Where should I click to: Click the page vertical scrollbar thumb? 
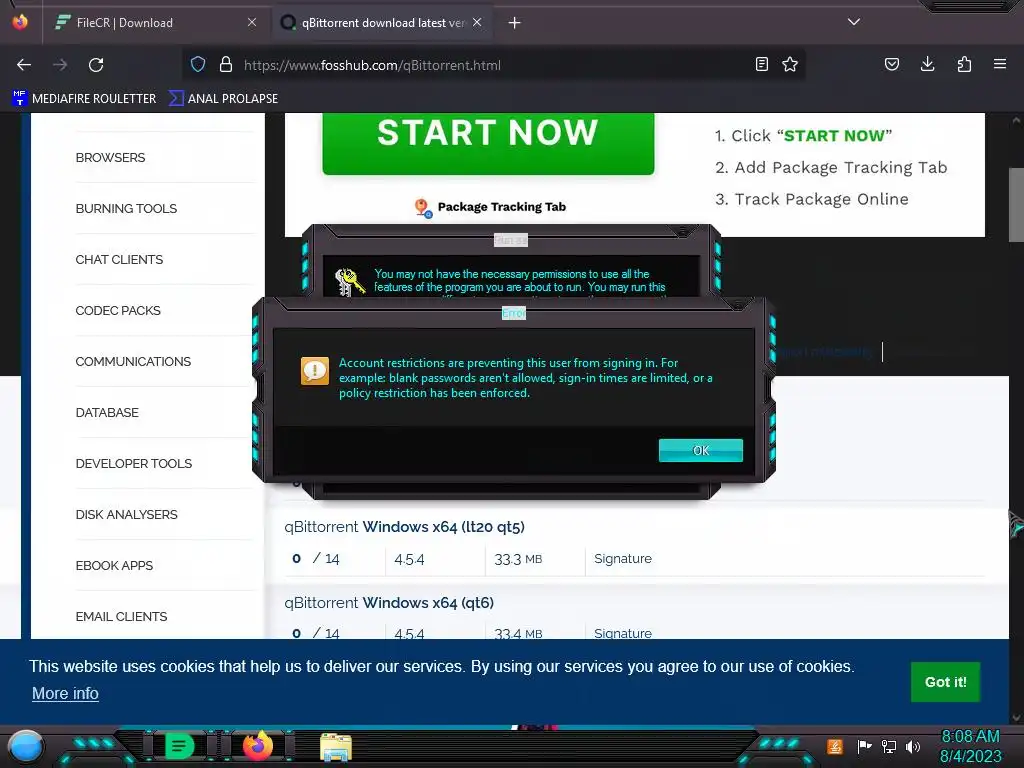[x=1016, y=204]
